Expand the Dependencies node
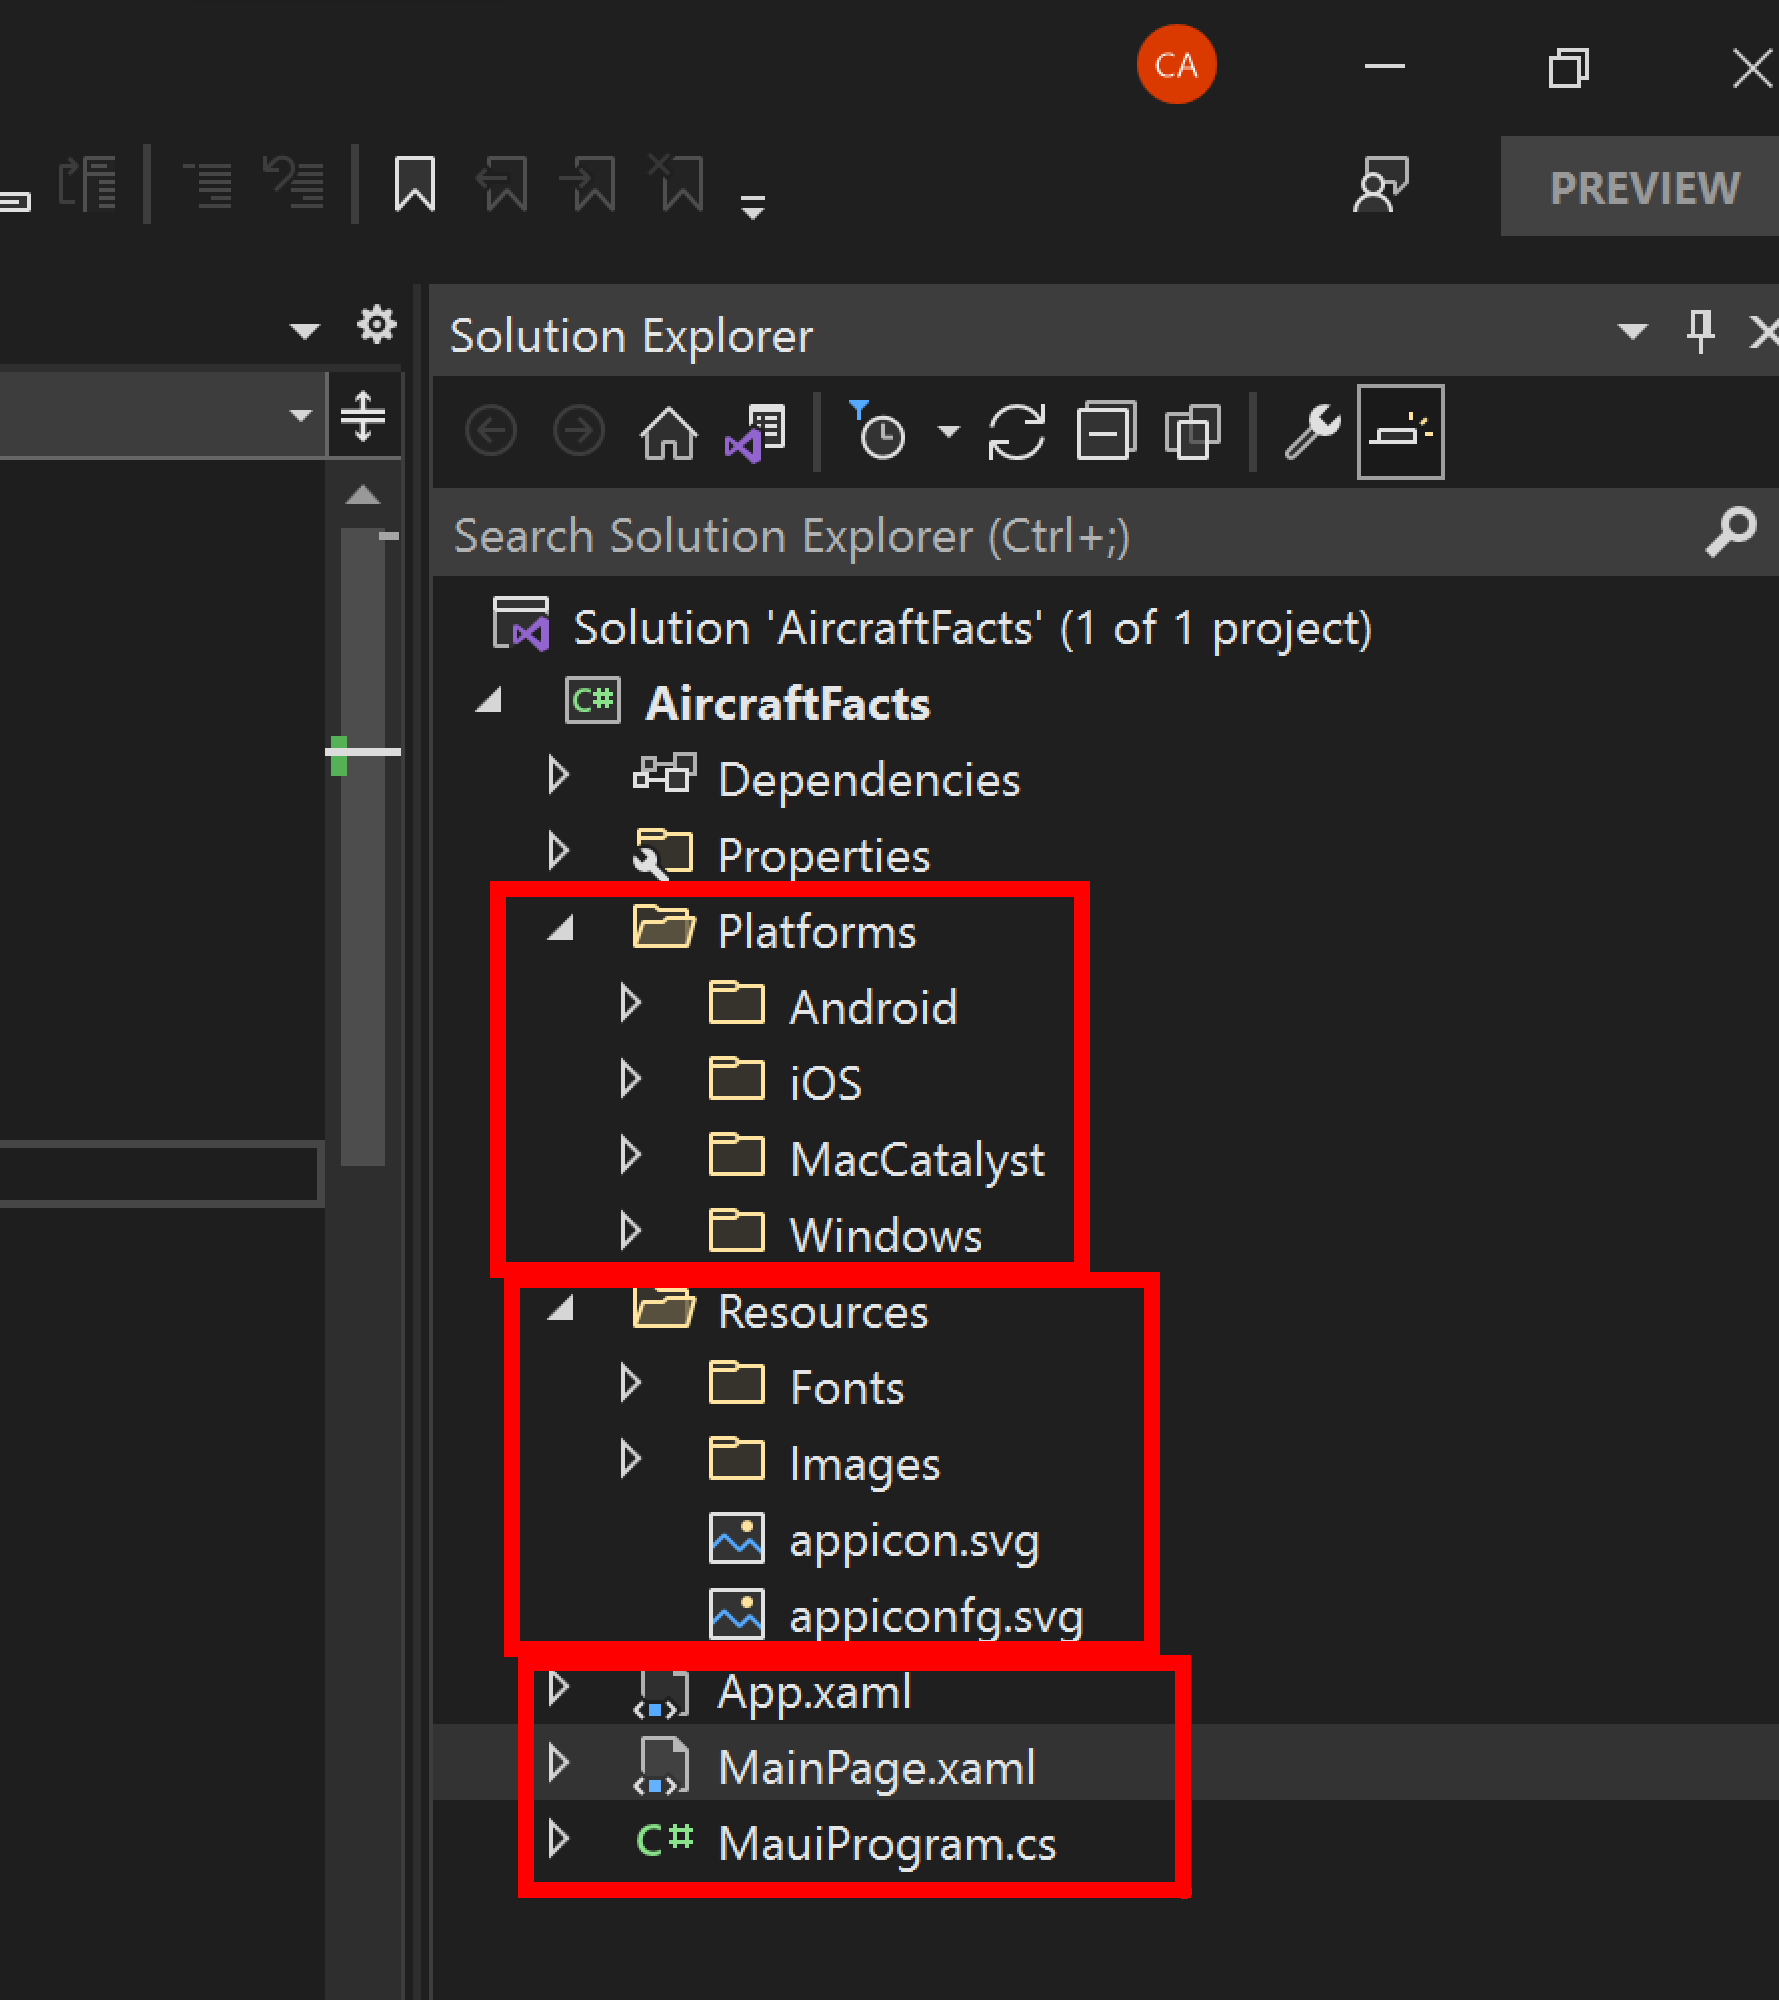The height and width of the screenshot is (2000, 1779). pos(559,776)
